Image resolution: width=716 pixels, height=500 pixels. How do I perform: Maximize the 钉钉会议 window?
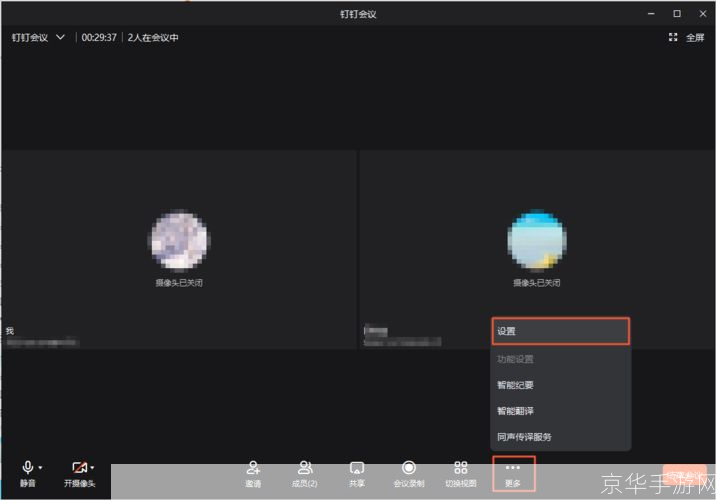[x=677, y=14]
